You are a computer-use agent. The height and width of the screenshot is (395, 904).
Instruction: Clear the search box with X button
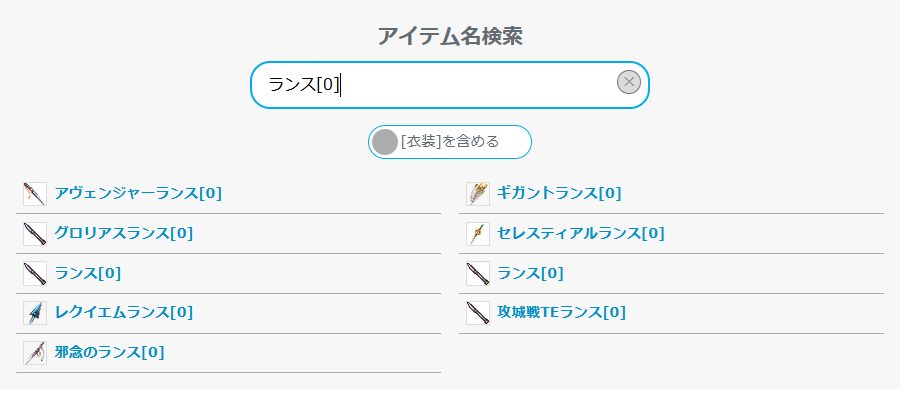tap(629, 82)
